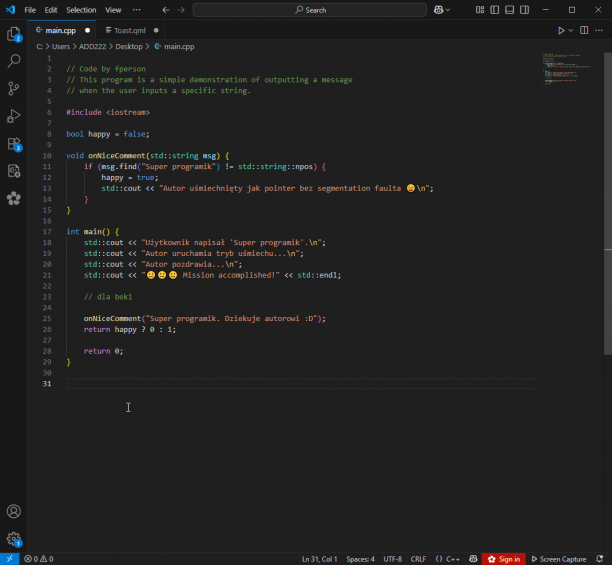Open the Copilot chat icon in title bar
612x565 pixels.
coord(438,10)
